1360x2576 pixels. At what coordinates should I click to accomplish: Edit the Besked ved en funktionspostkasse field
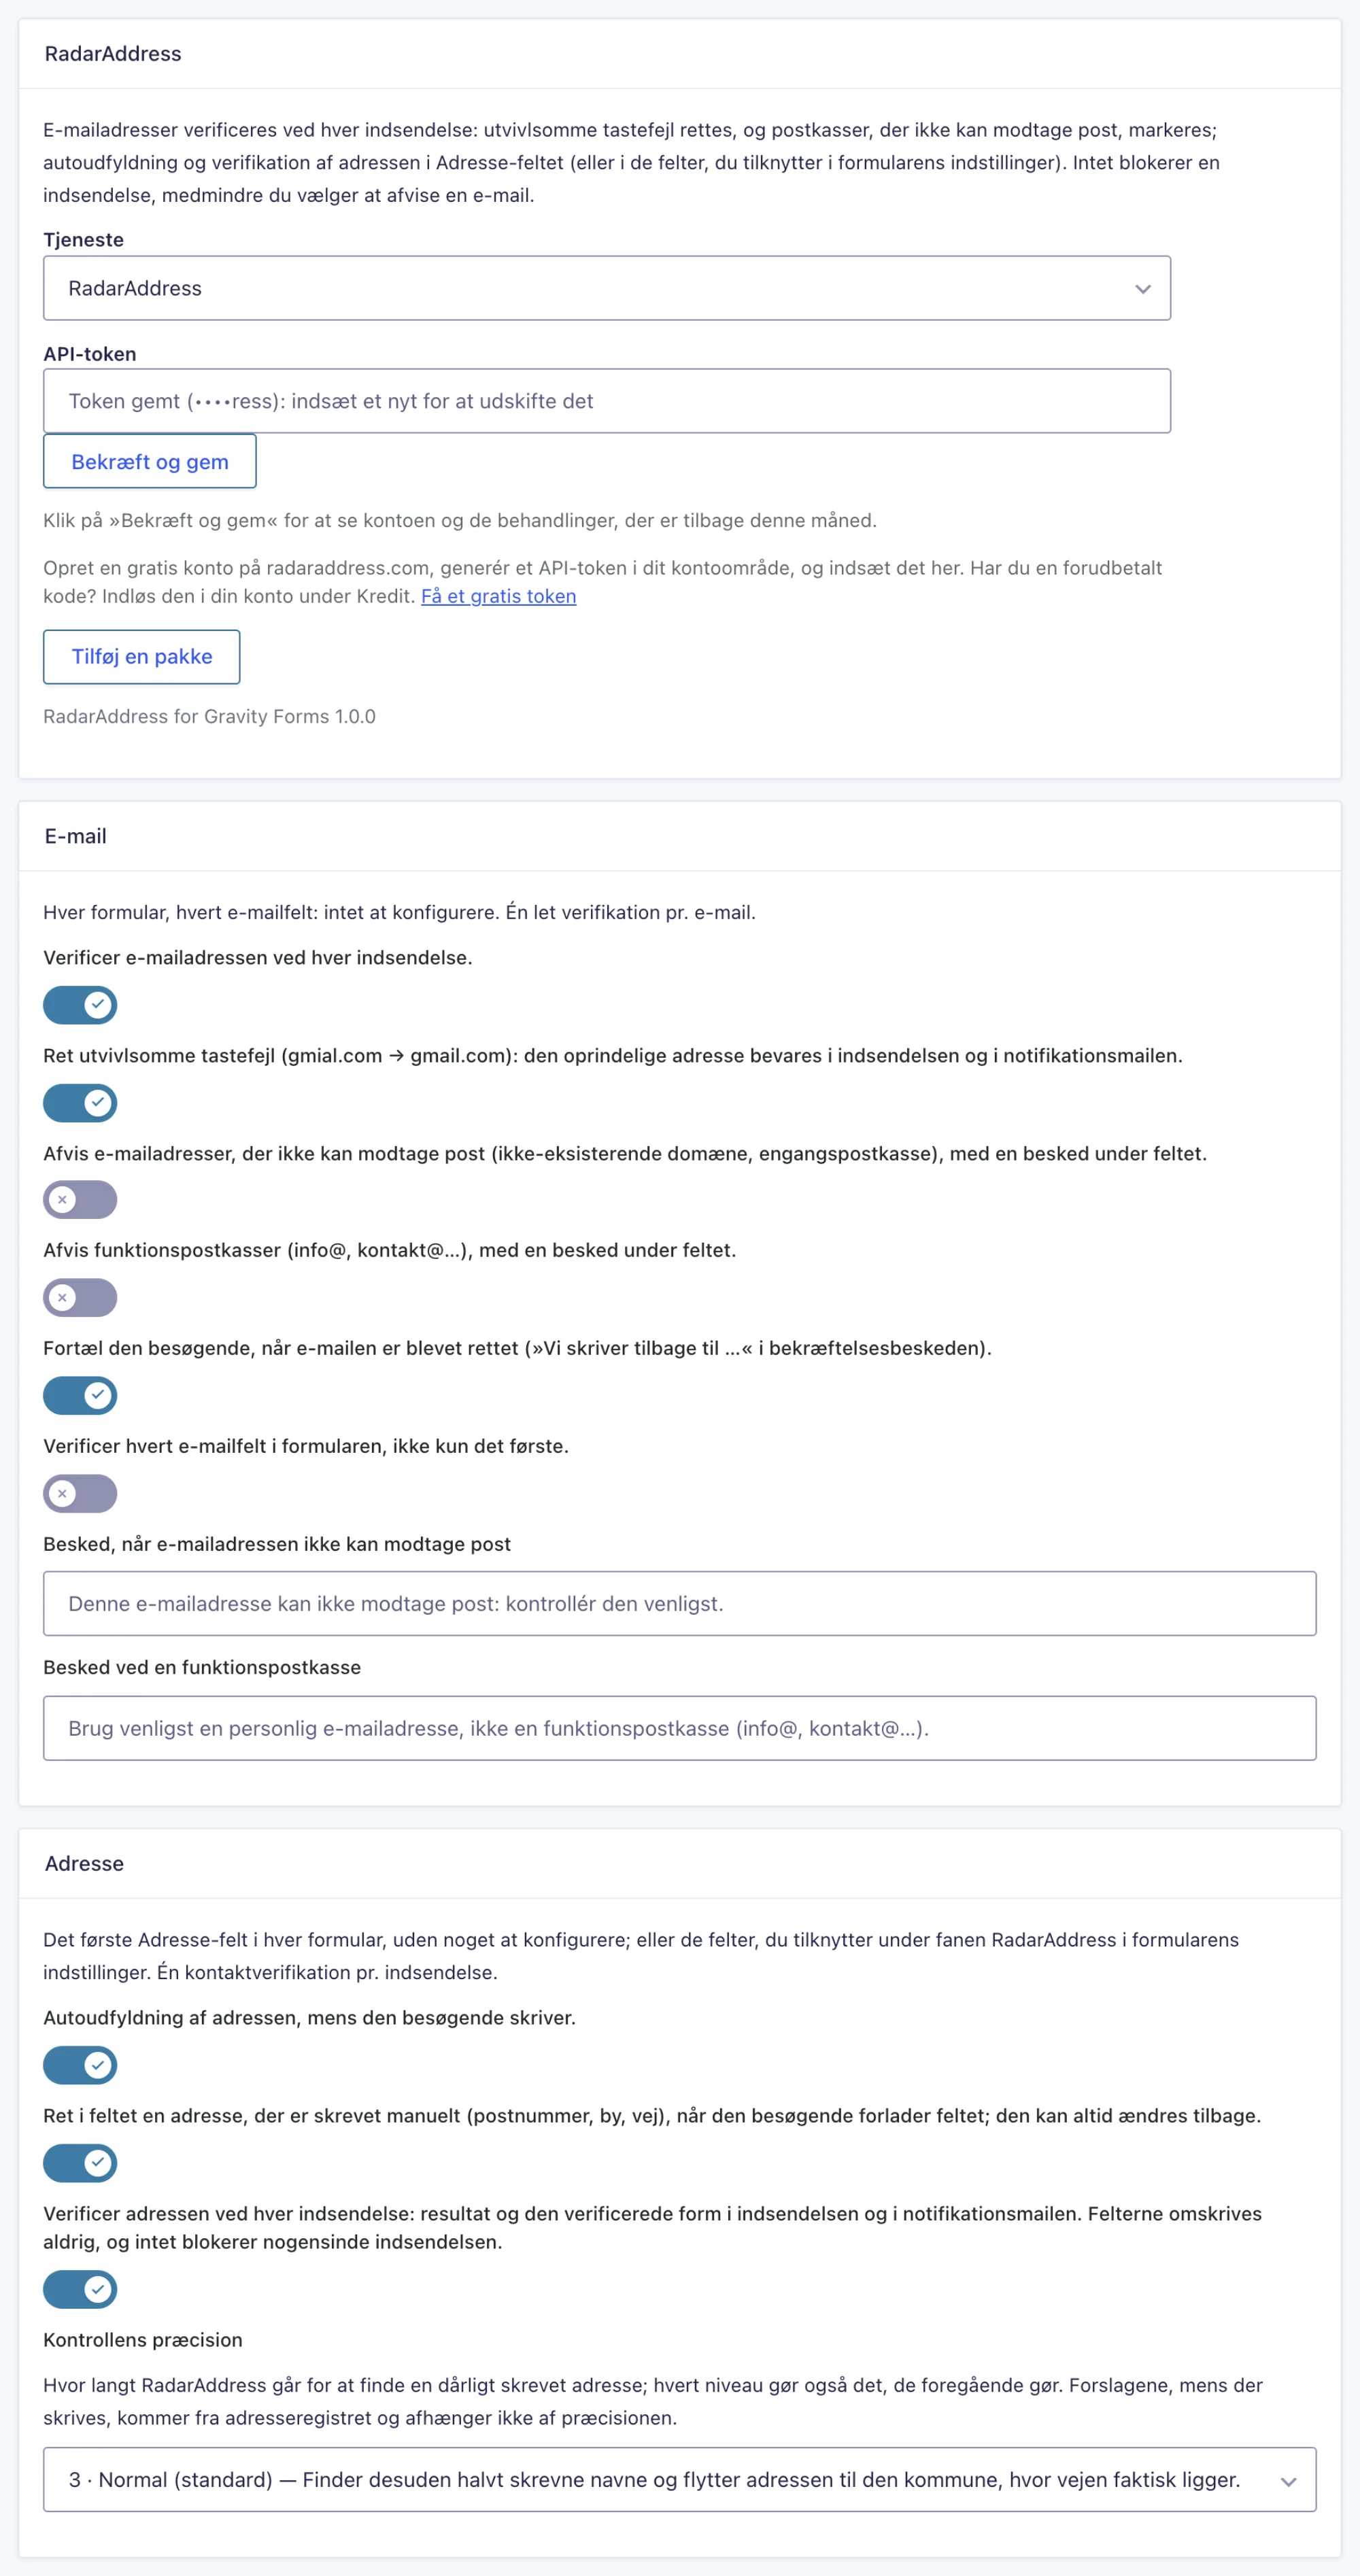click(679, 1728)
